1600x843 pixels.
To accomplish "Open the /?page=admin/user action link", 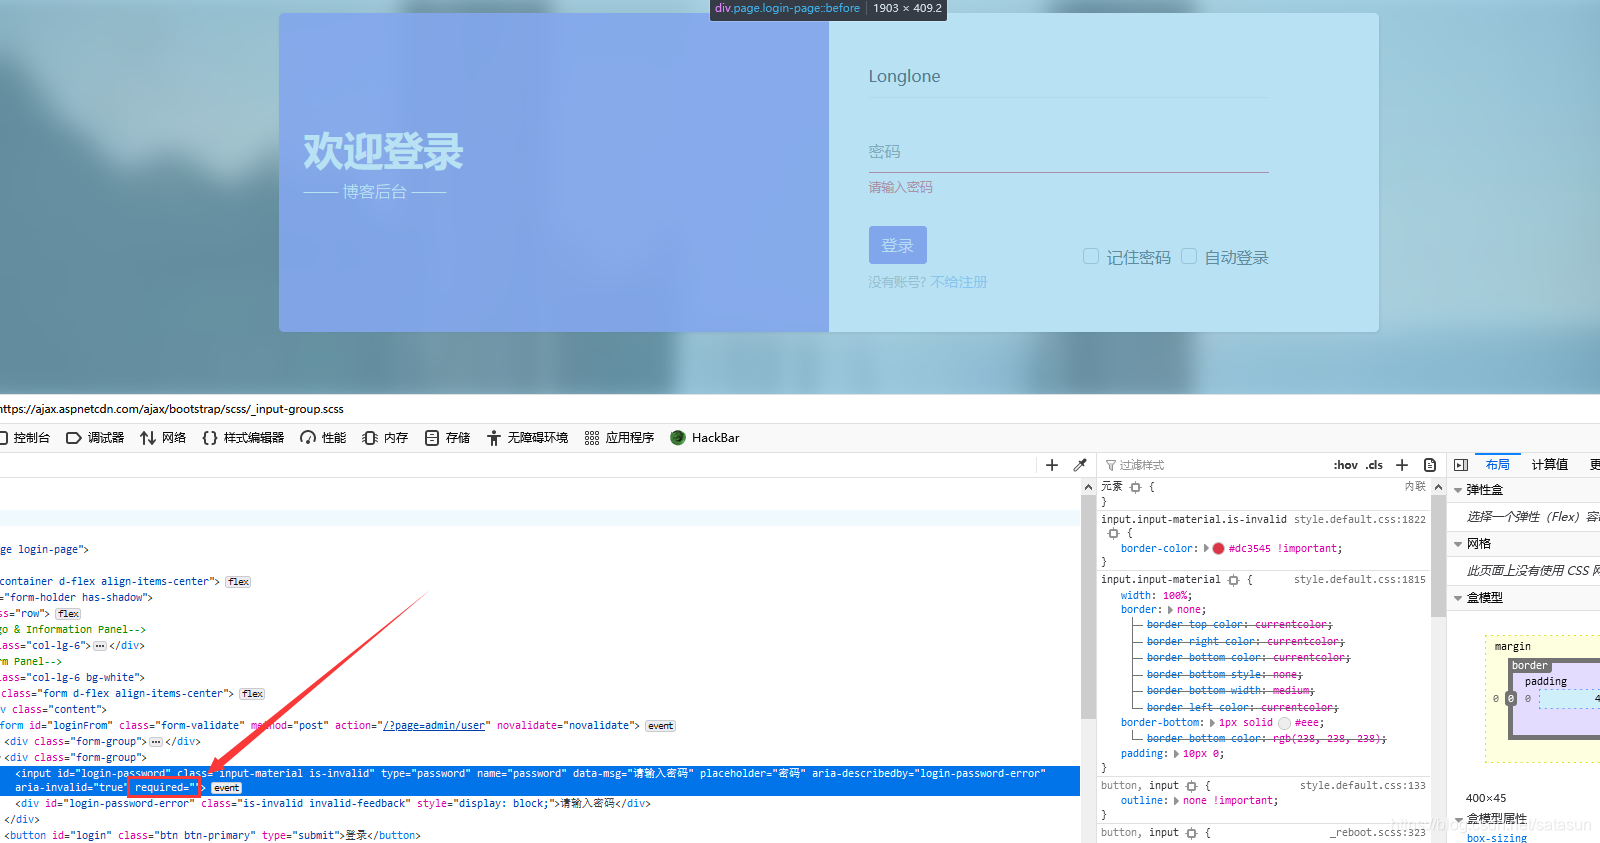I will (x=434, y=726).
